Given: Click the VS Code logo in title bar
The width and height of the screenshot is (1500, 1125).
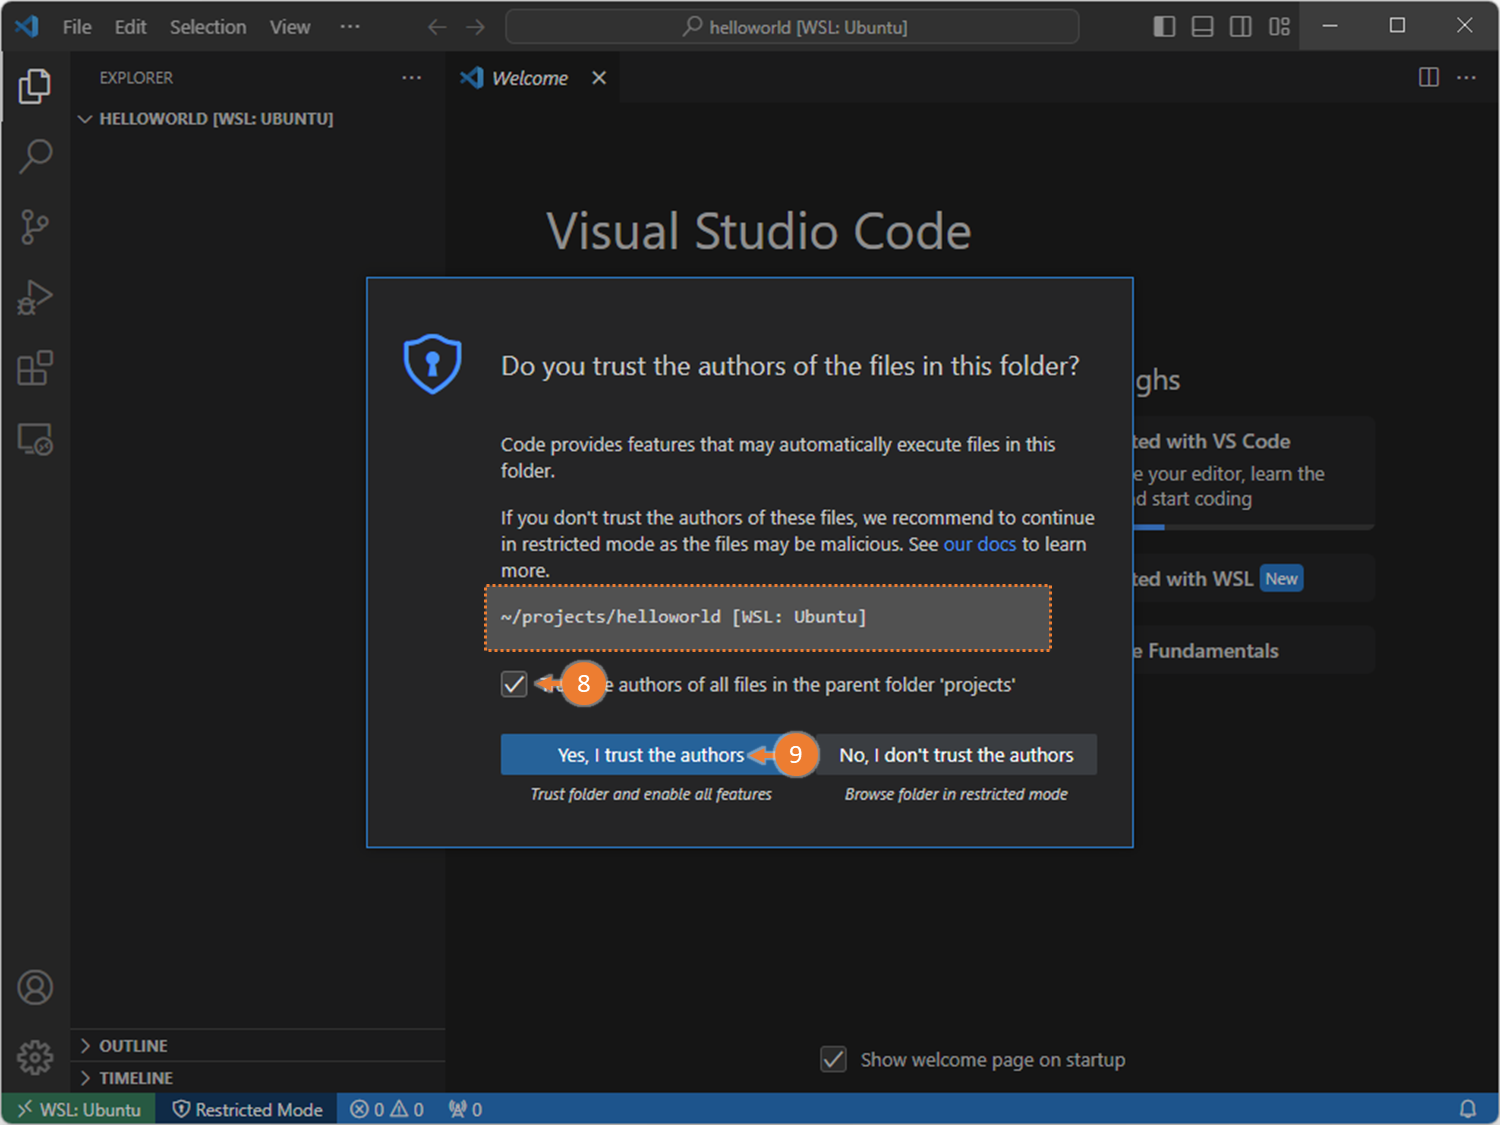Looking at the screenshot, I should pos(27,26).
